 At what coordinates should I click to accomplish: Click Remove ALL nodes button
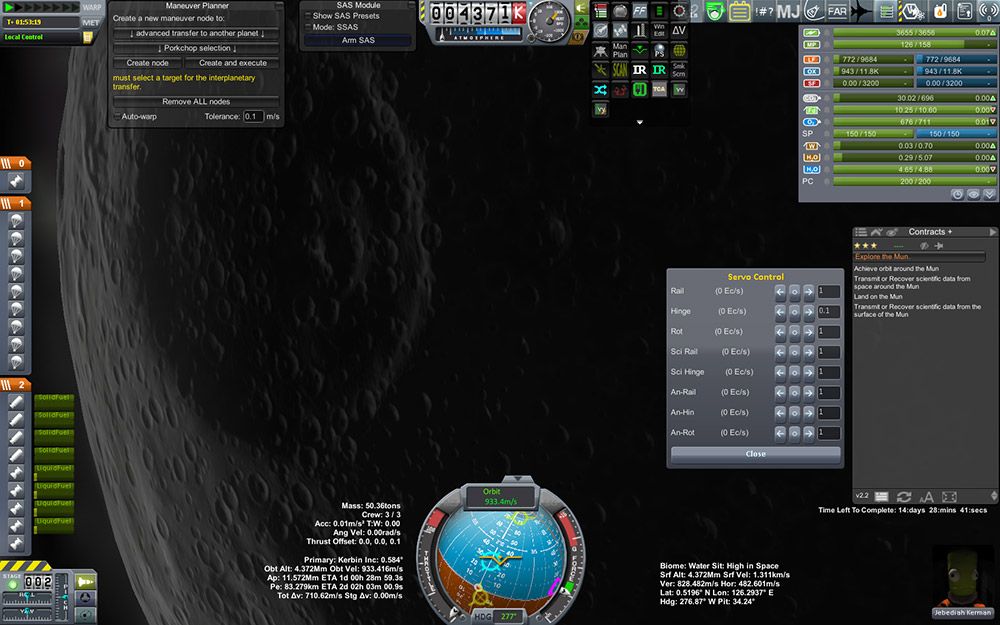pyautogui.click(x=196, y=101)
